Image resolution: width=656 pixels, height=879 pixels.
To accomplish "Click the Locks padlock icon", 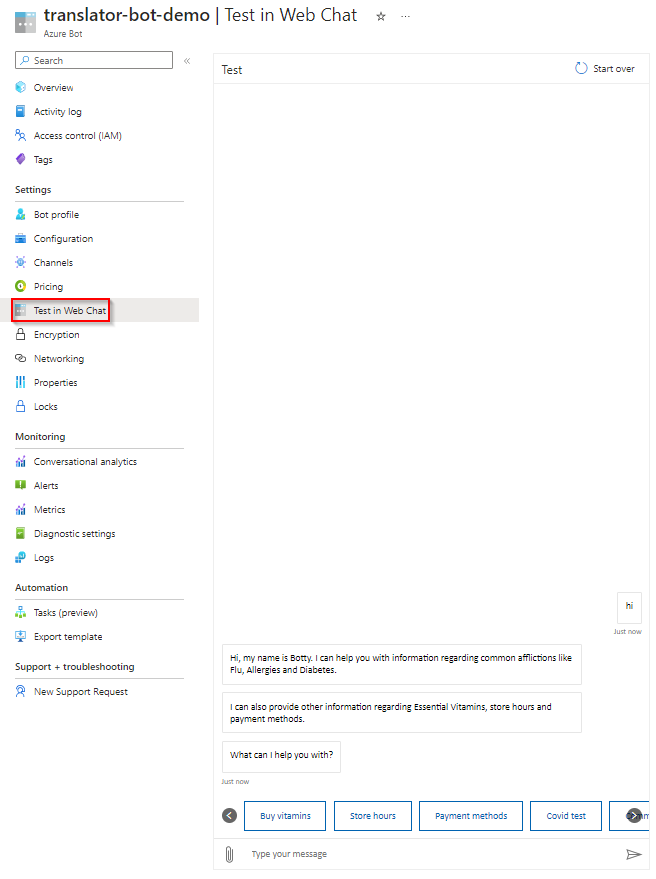I will (x=21, y=406).
